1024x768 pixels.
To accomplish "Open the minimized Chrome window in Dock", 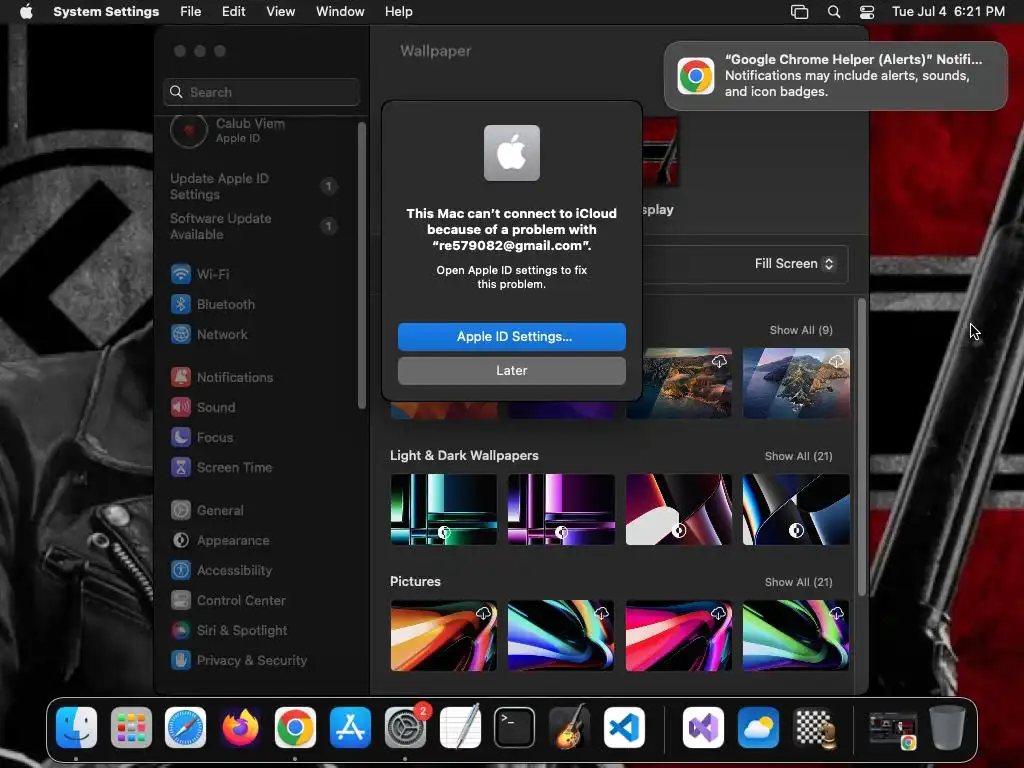I will [892, 730].
